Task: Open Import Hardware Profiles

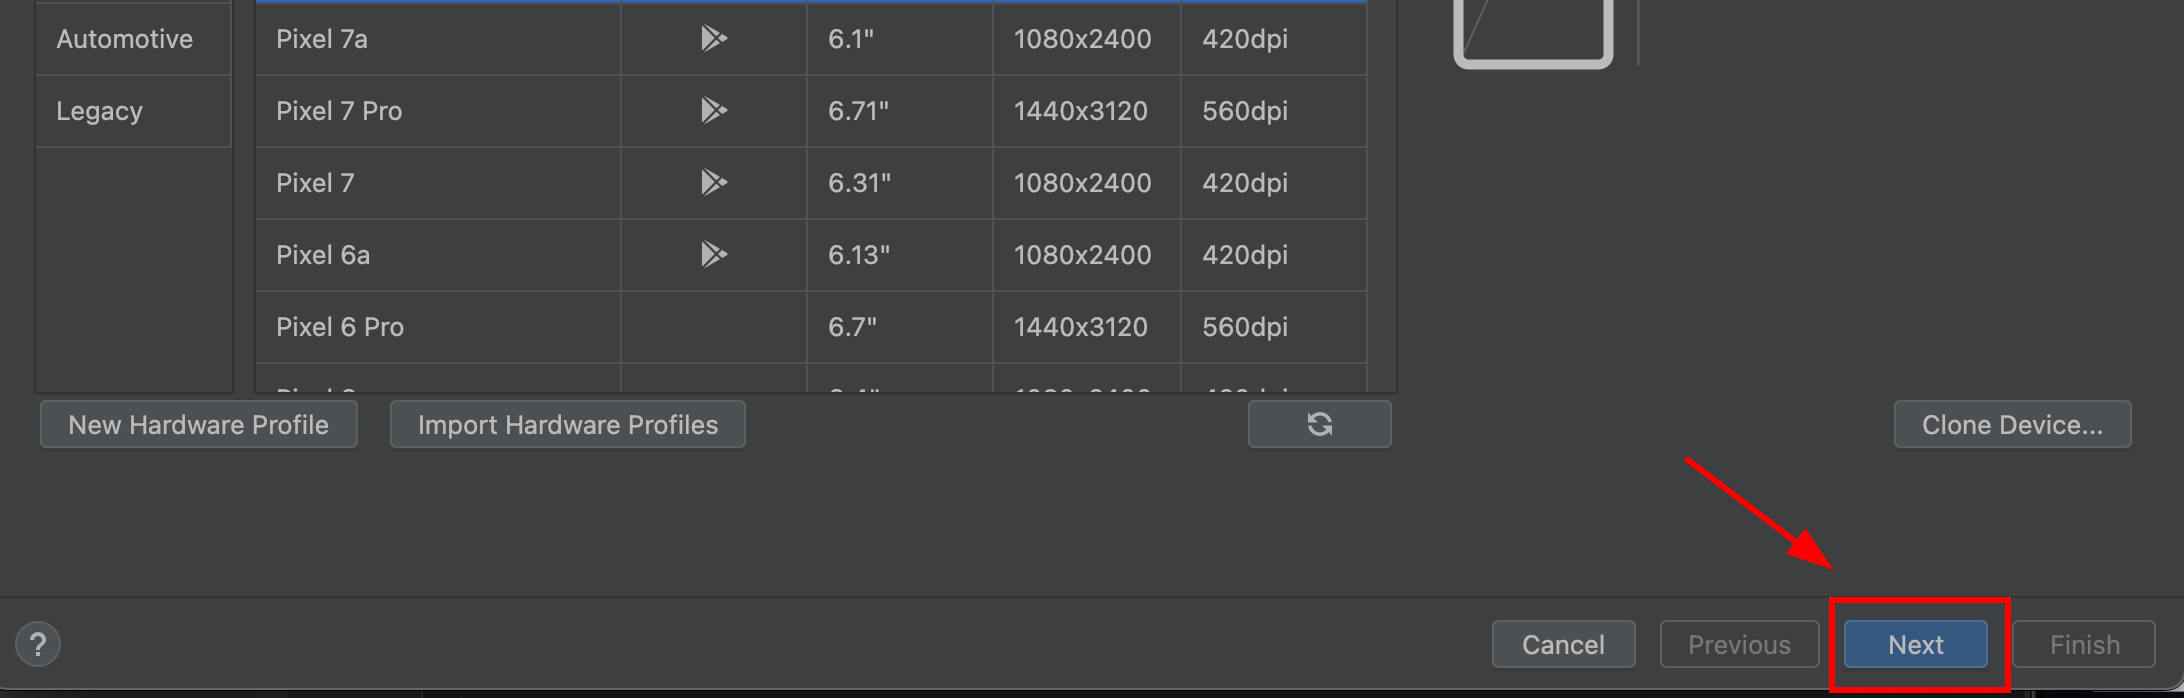Action: coord(567,424)
